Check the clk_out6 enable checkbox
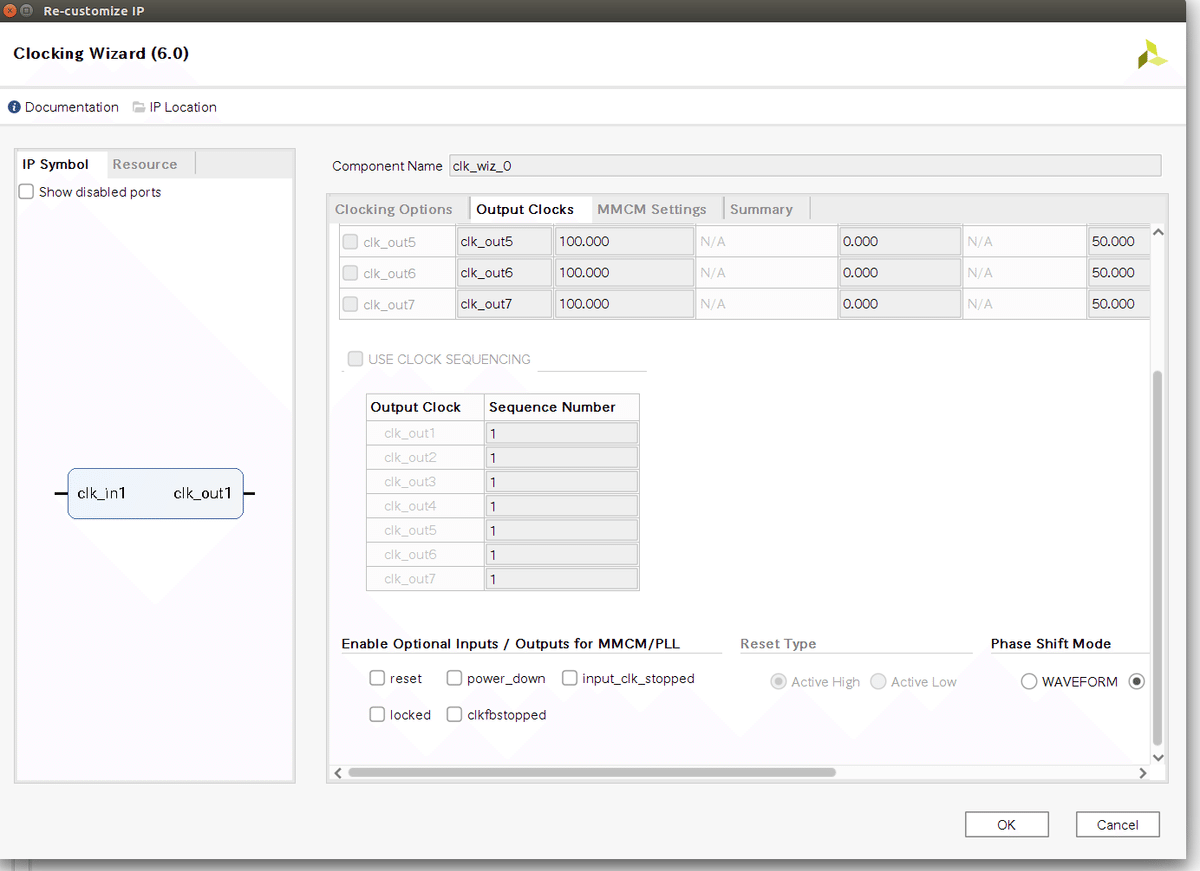Screen dimensions: 1200x871 point(350,272)
